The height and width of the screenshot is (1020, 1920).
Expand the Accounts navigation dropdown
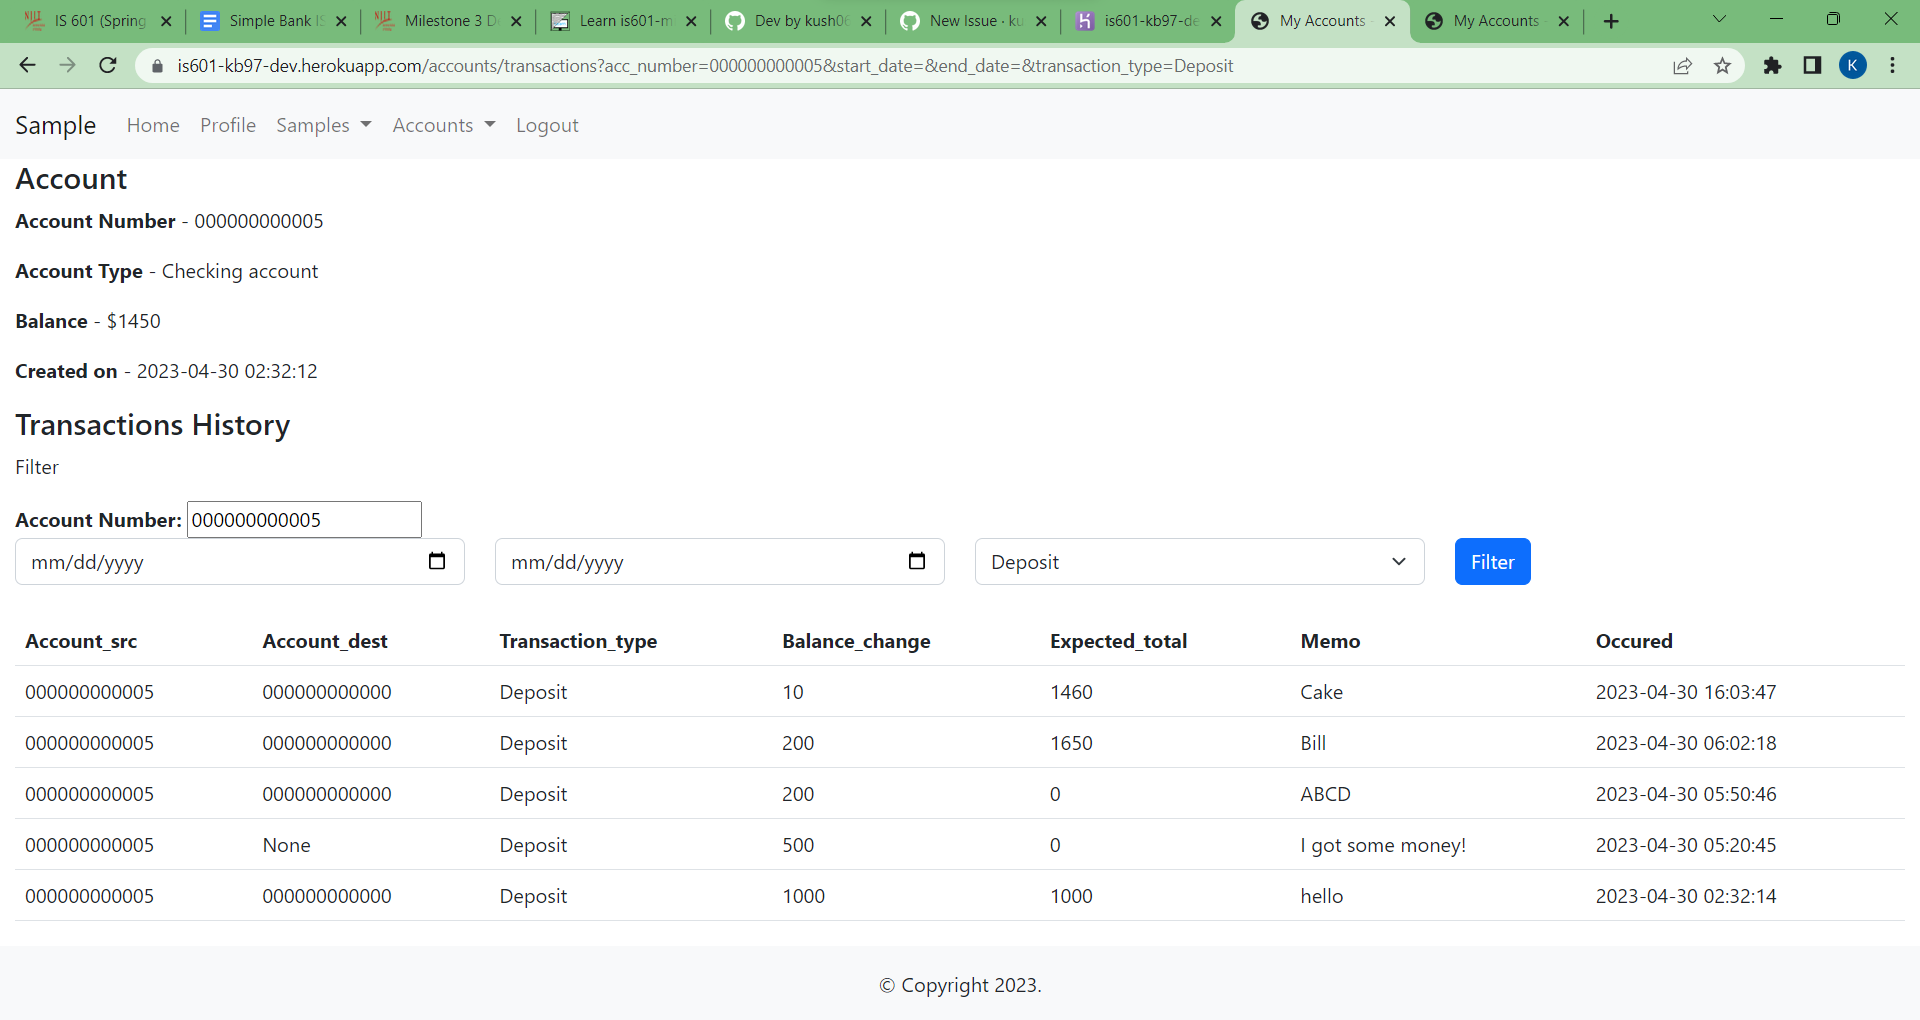click(442, 125)
